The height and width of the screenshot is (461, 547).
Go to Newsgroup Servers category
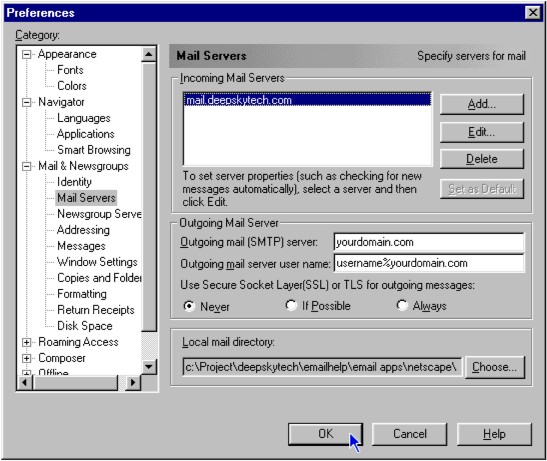point(99,214)
